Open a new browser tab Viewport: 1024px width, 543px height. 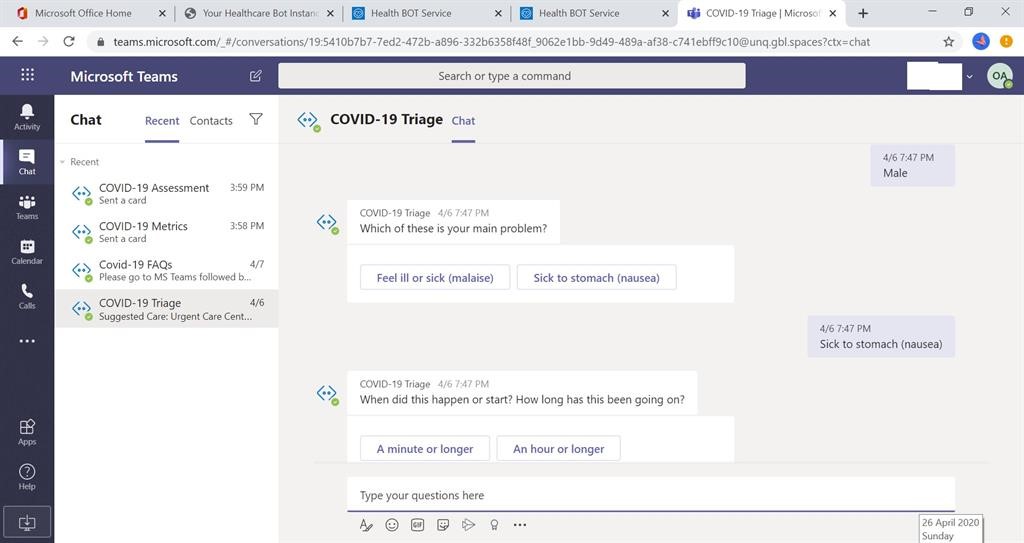point(863,13)
